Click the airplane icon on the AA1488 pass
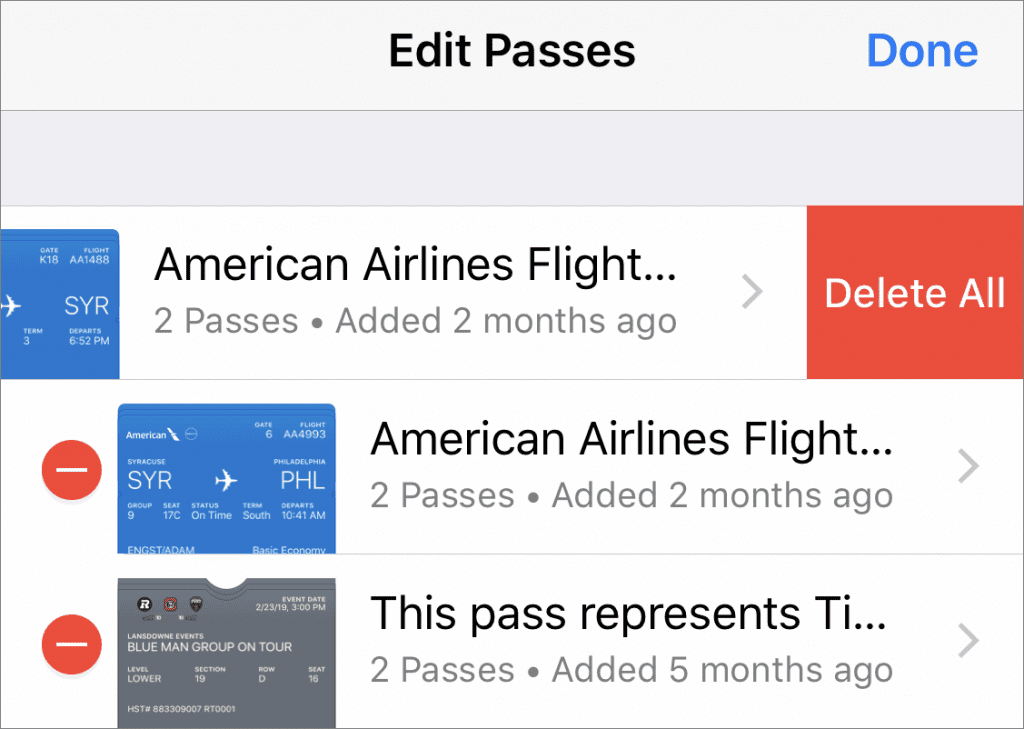1024x729 pixels. [x=10, y=305]
